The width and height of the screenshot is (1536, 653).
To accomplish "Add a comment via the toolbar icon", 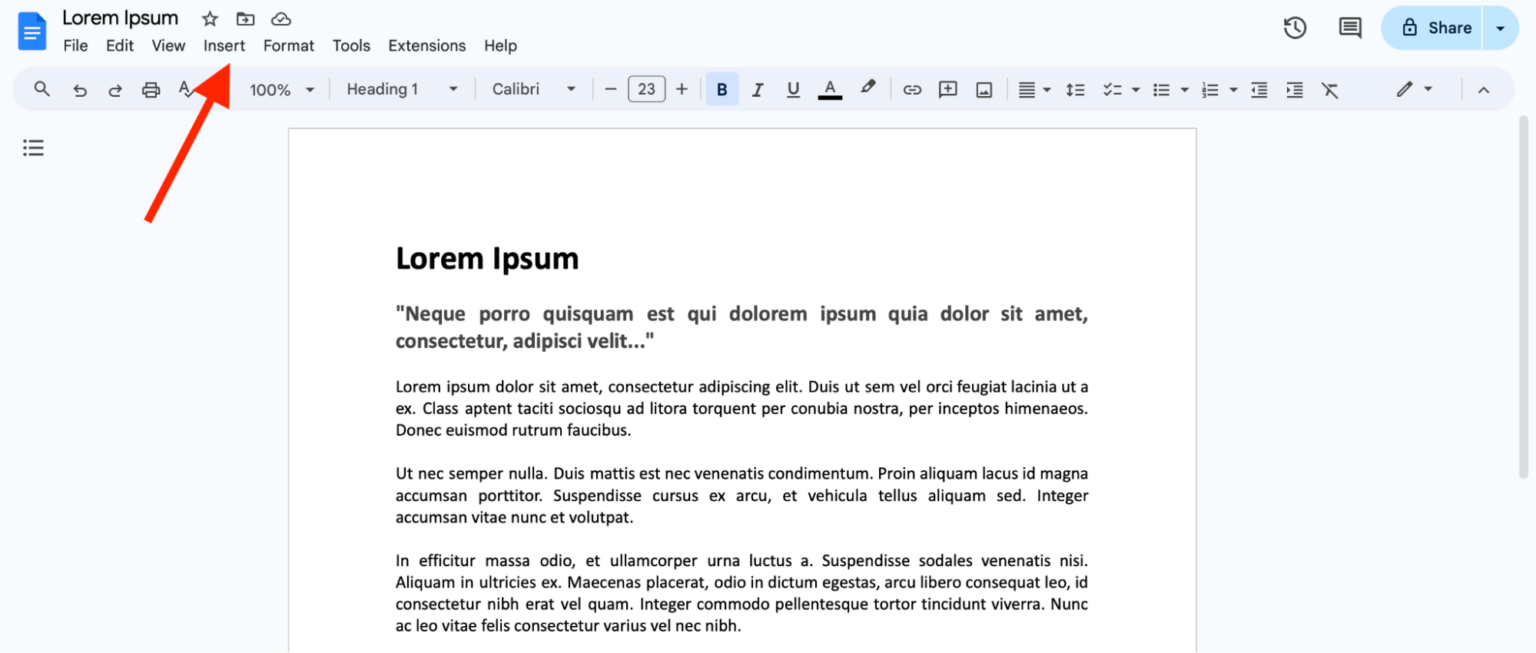I will point(947,89).
